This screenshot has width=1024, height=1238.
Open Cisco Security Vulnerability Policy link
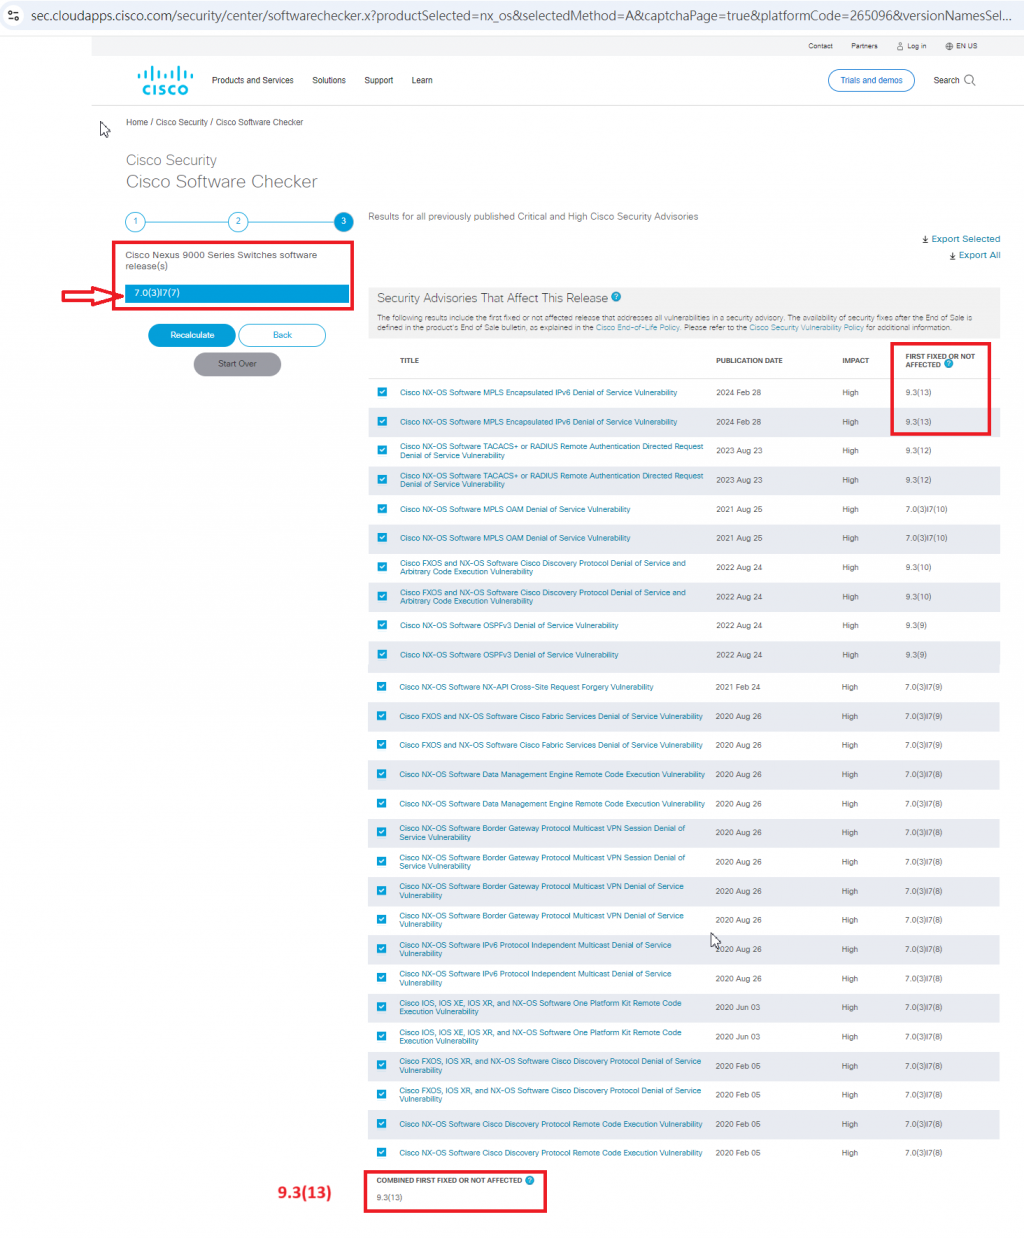pyautogui.click(x=807, y=327)
